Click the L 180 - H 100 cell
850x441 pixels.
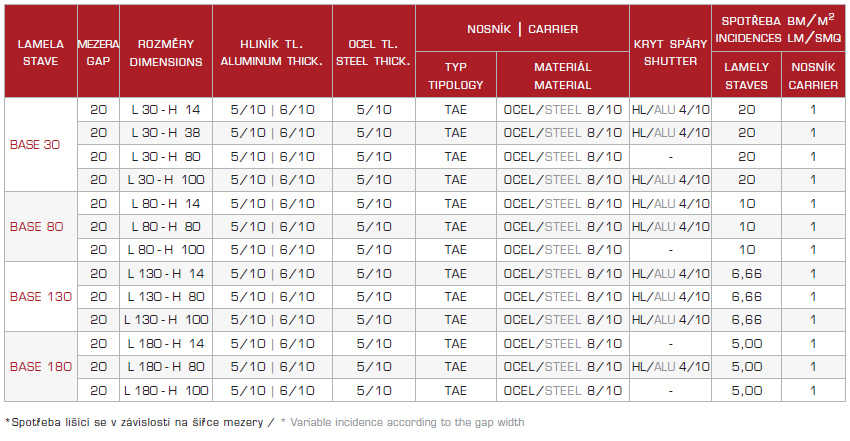point(166,390)
